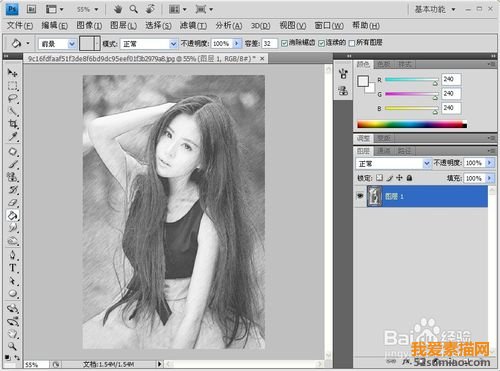Select the Clone Stamp tool
500x371 pixels.
point(13,177)
